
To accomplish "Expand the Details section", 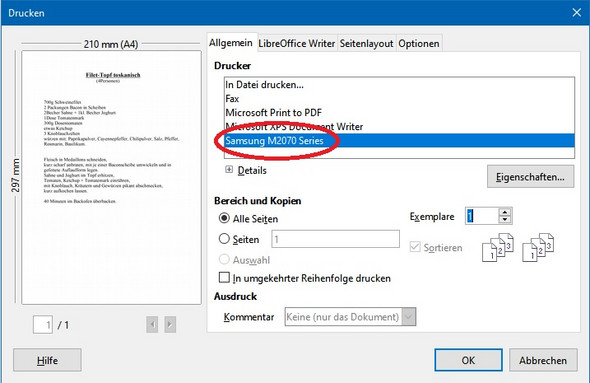I will click(x=229, y=170).
